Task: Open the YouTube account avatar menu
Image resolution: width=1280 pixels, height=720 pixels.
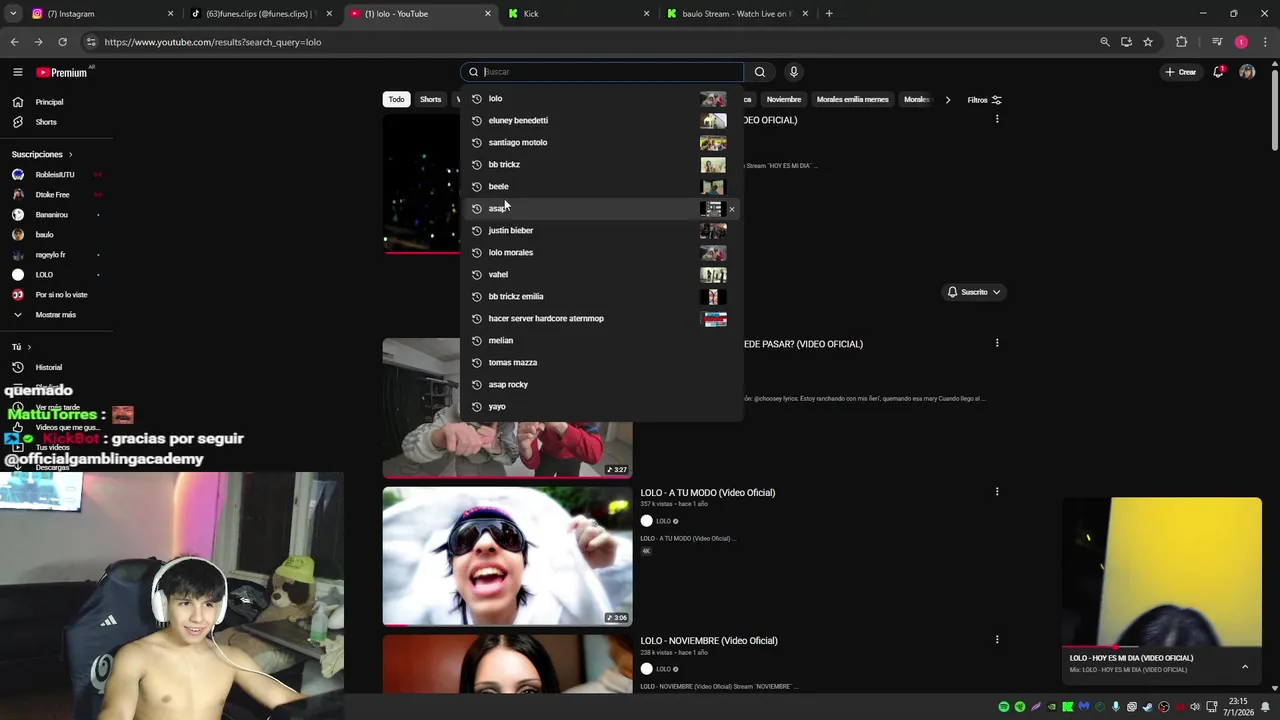Action: (x=1247, y=72)
